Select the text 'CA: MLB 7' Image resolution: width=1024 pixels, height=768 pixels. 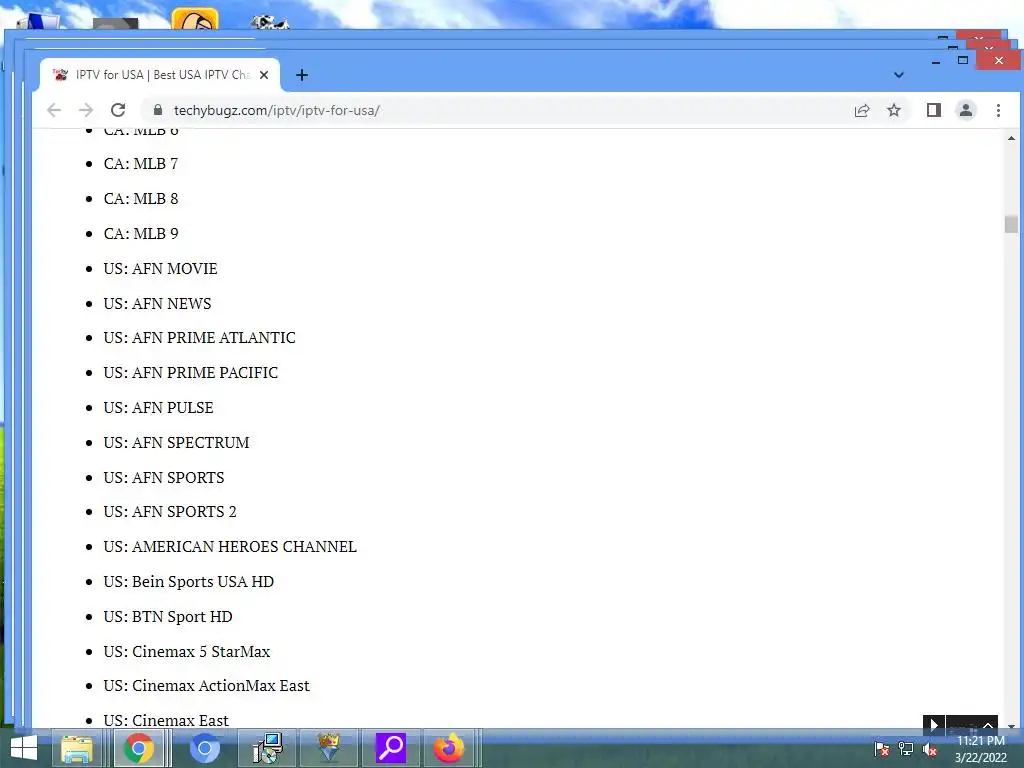(140, 164)
